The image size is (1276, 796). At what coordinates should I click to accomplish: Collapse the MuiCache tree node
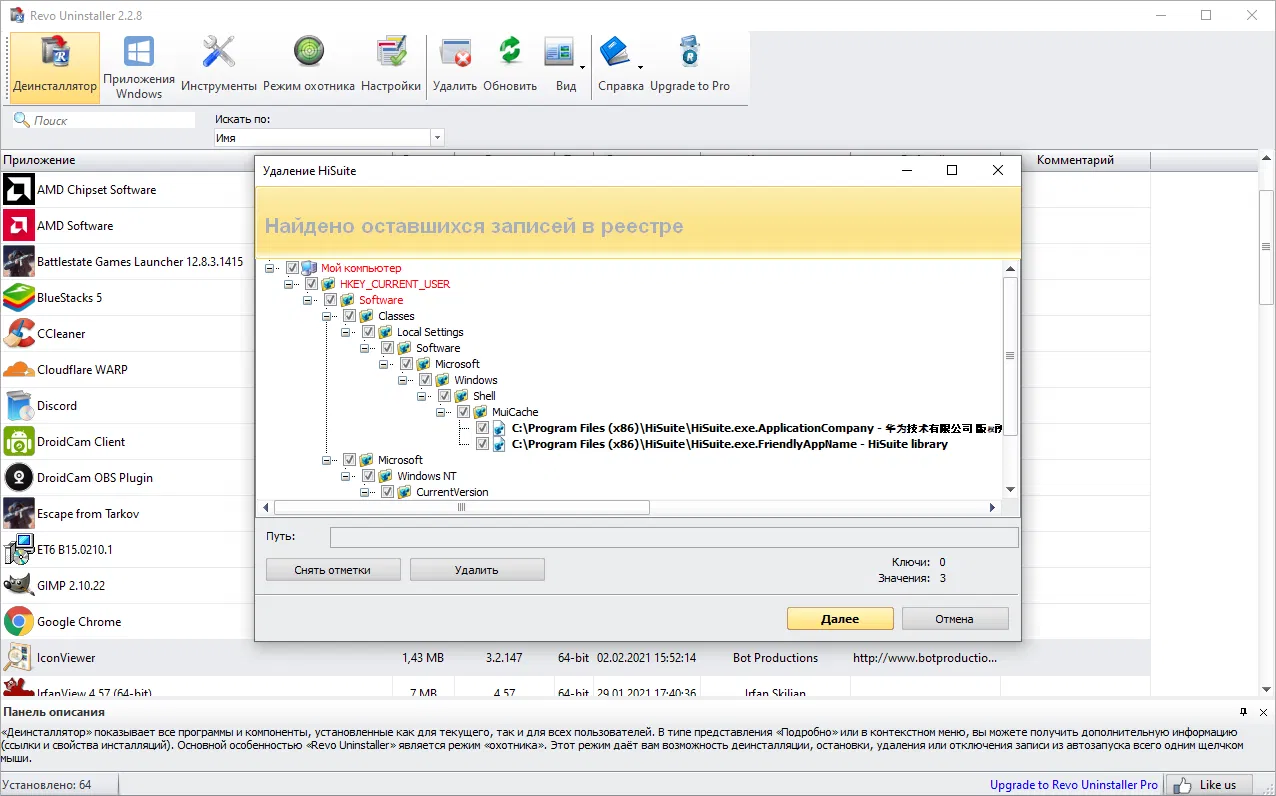pyautogui.click(x=441, y=412)
